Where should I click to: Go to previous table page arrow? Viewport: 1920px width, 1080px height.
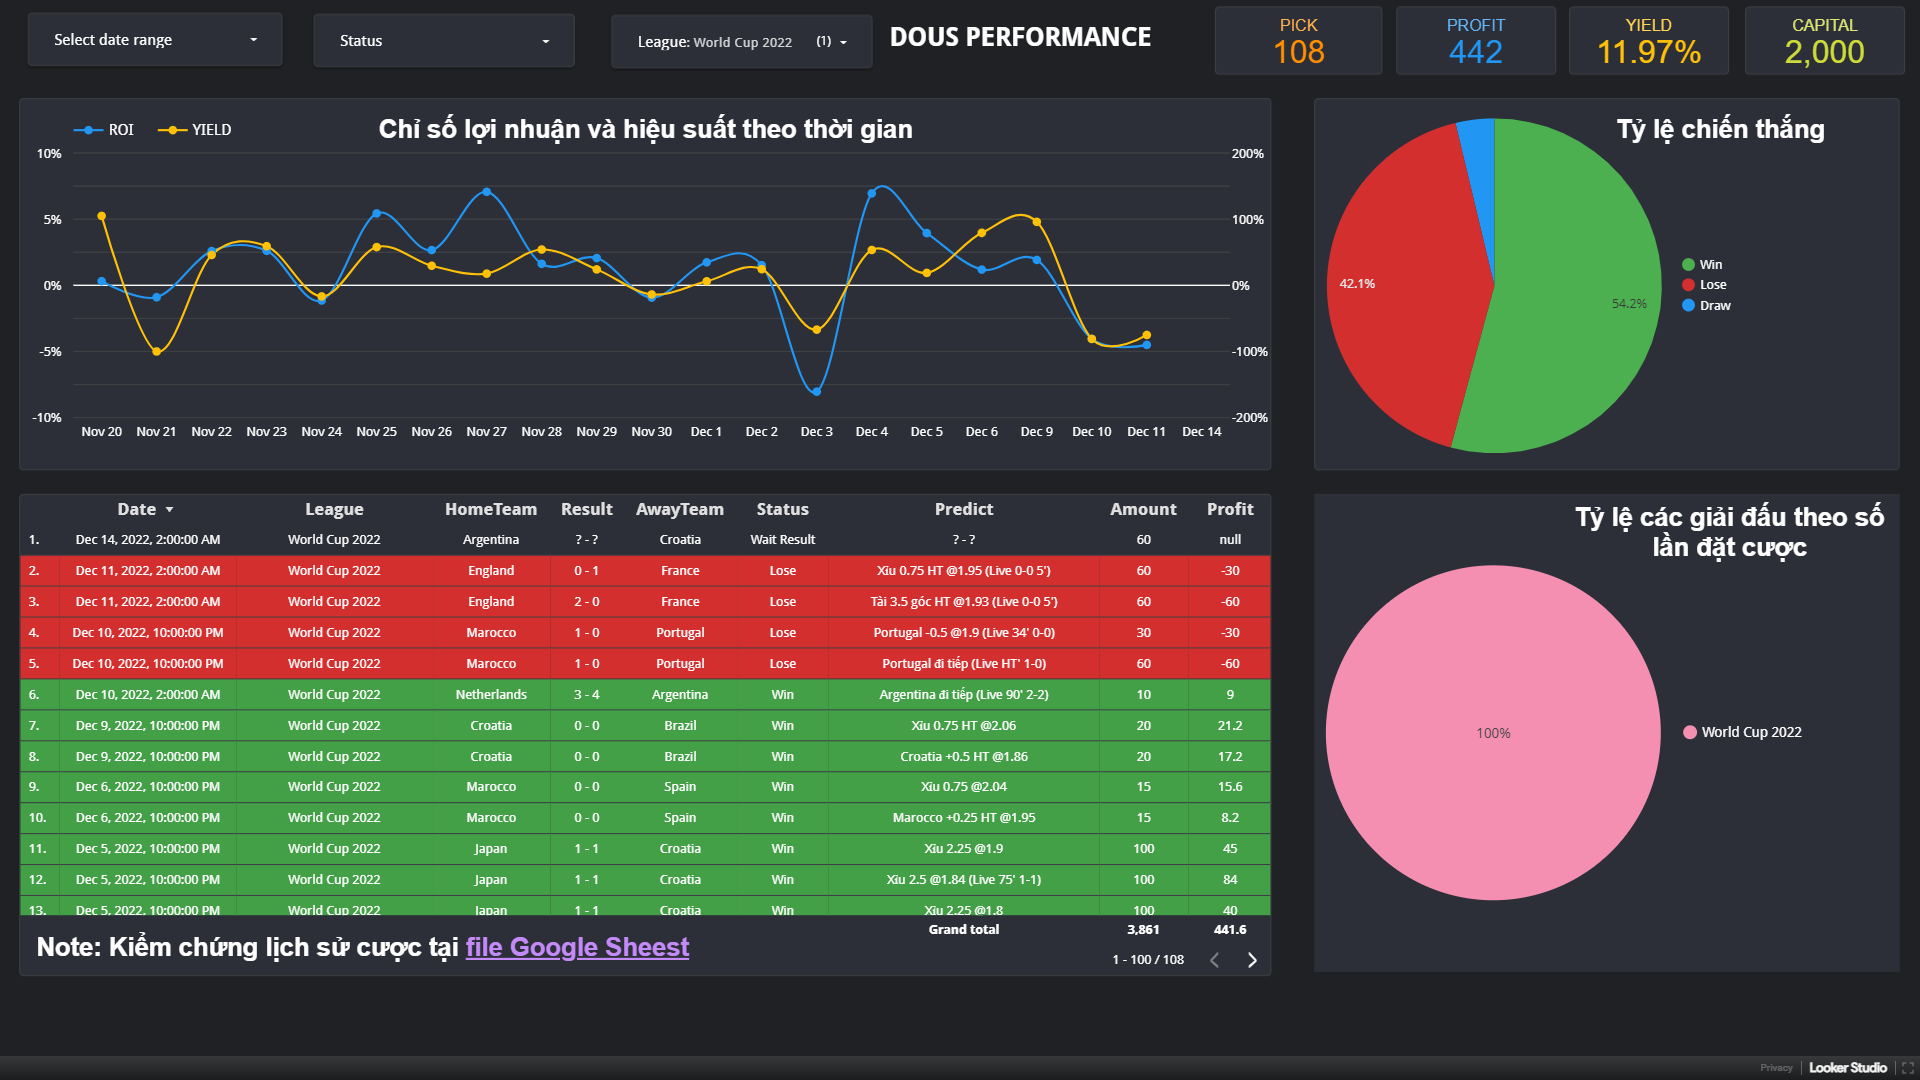1214,960
